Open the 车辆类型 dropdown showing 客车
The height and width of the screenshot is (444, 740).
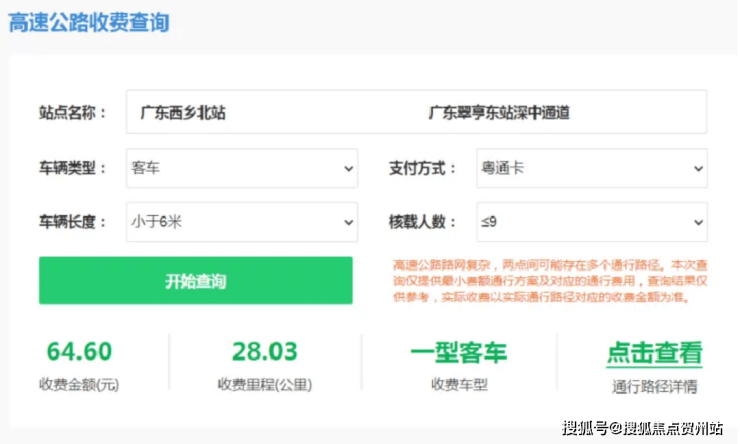[x=242, y=168]
